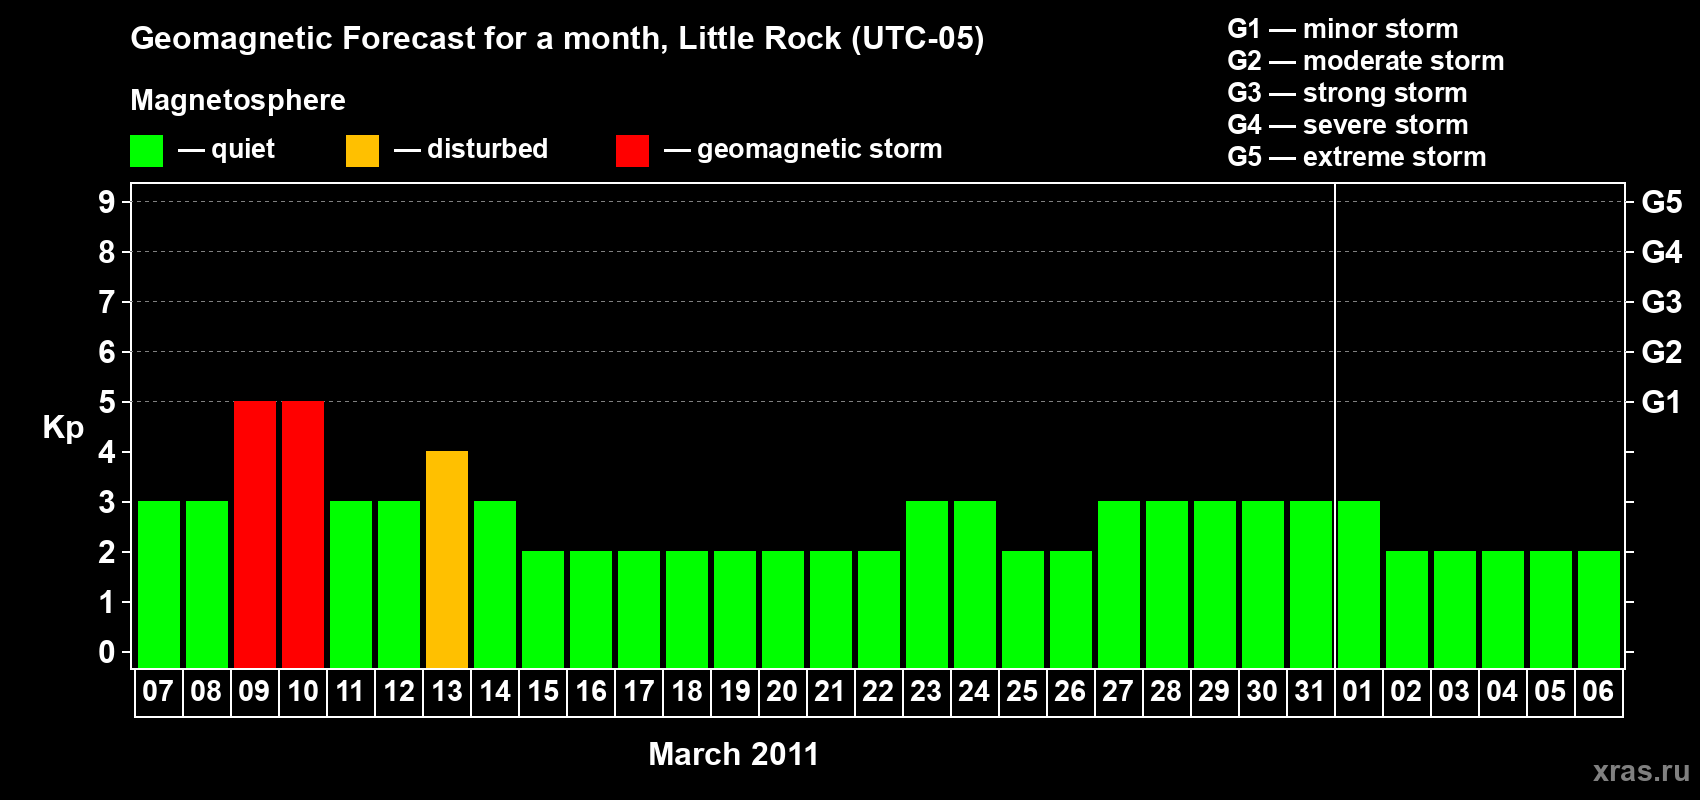The height and width of the screenshot is (800, 1700).
Task: Click the green bar for day 20
Action: click(x=783, y=610)
